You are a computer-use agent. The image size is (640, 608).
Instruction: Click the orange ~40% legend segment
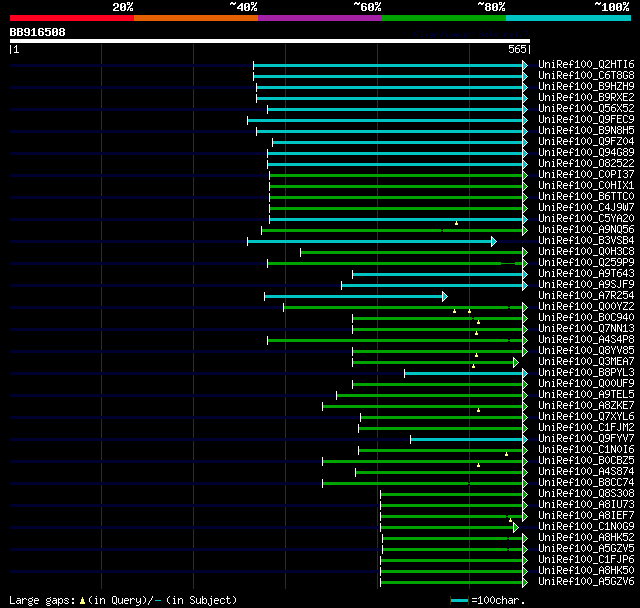click(196, 18)
